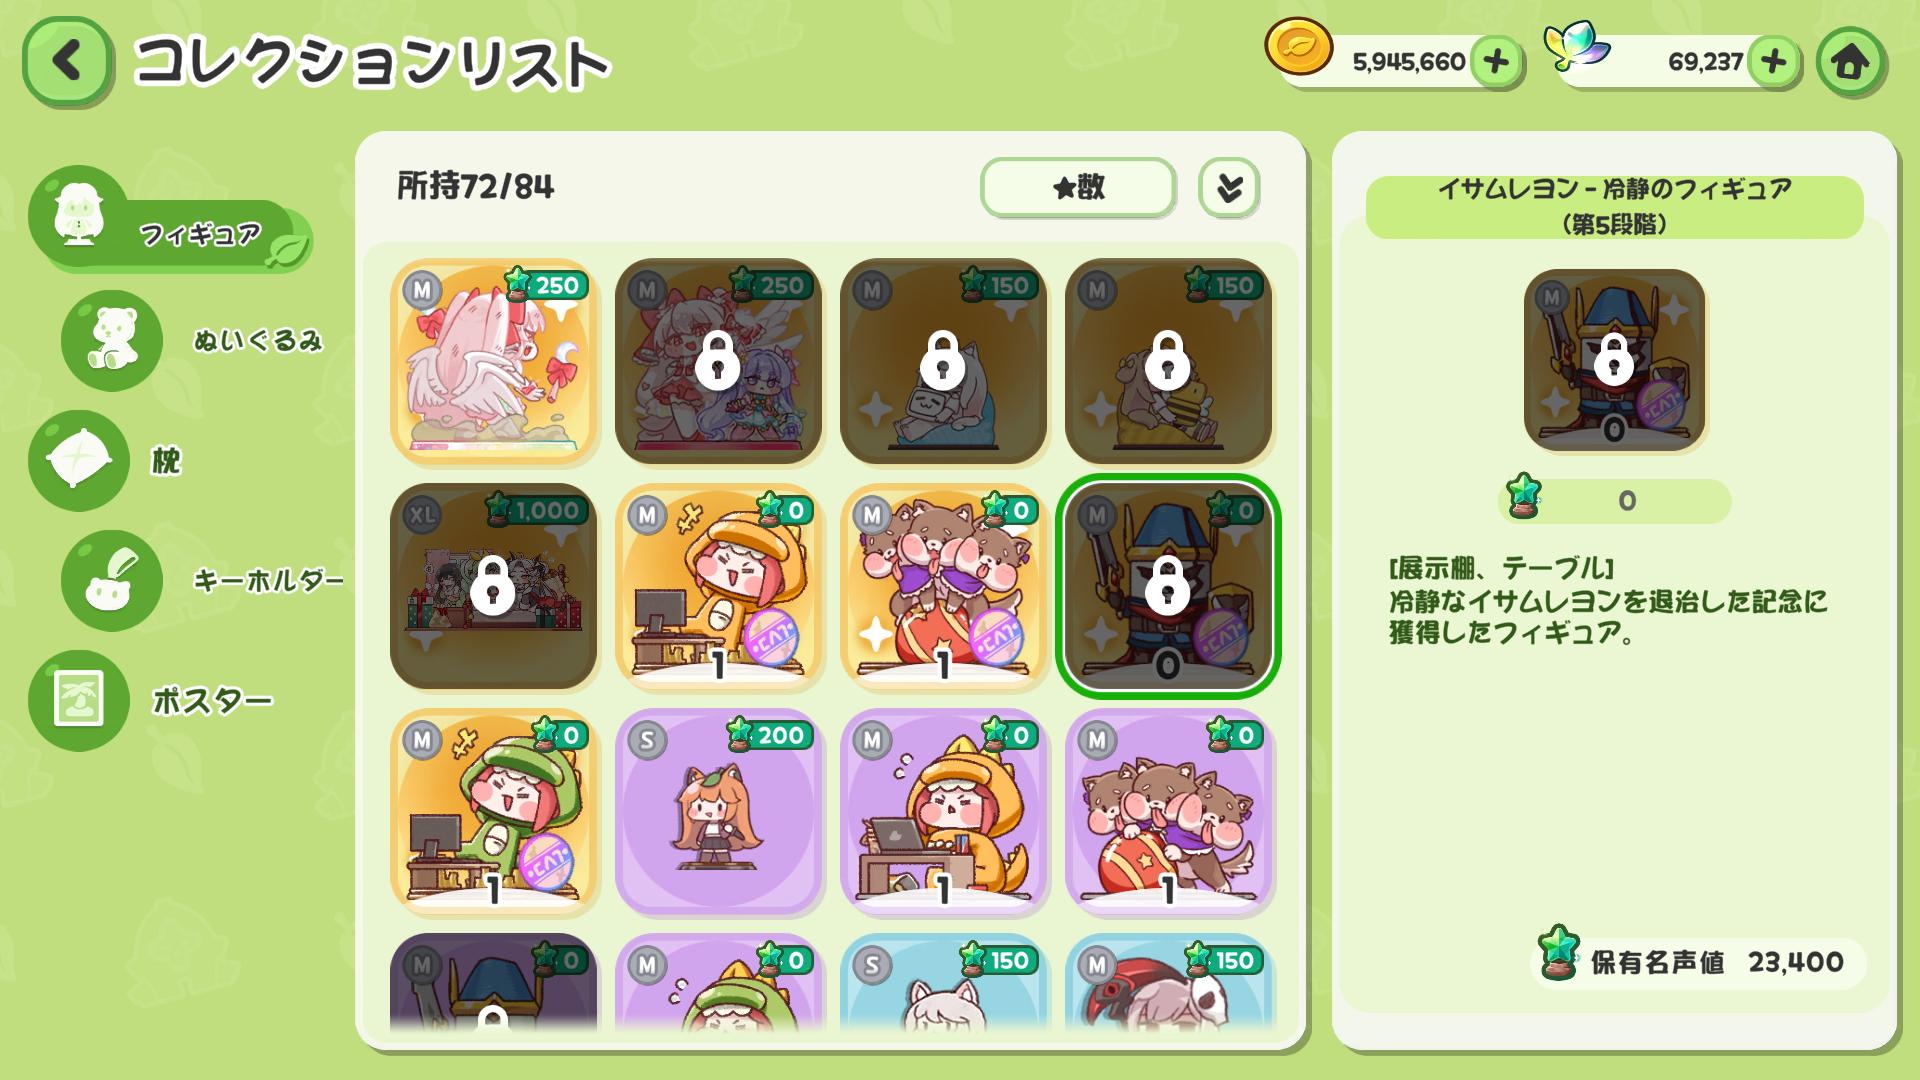Pick the S-size fox girl figure 200
Image resolution: width=1920 pixels, height=1080 pixels.
click(x=718, y=811)
